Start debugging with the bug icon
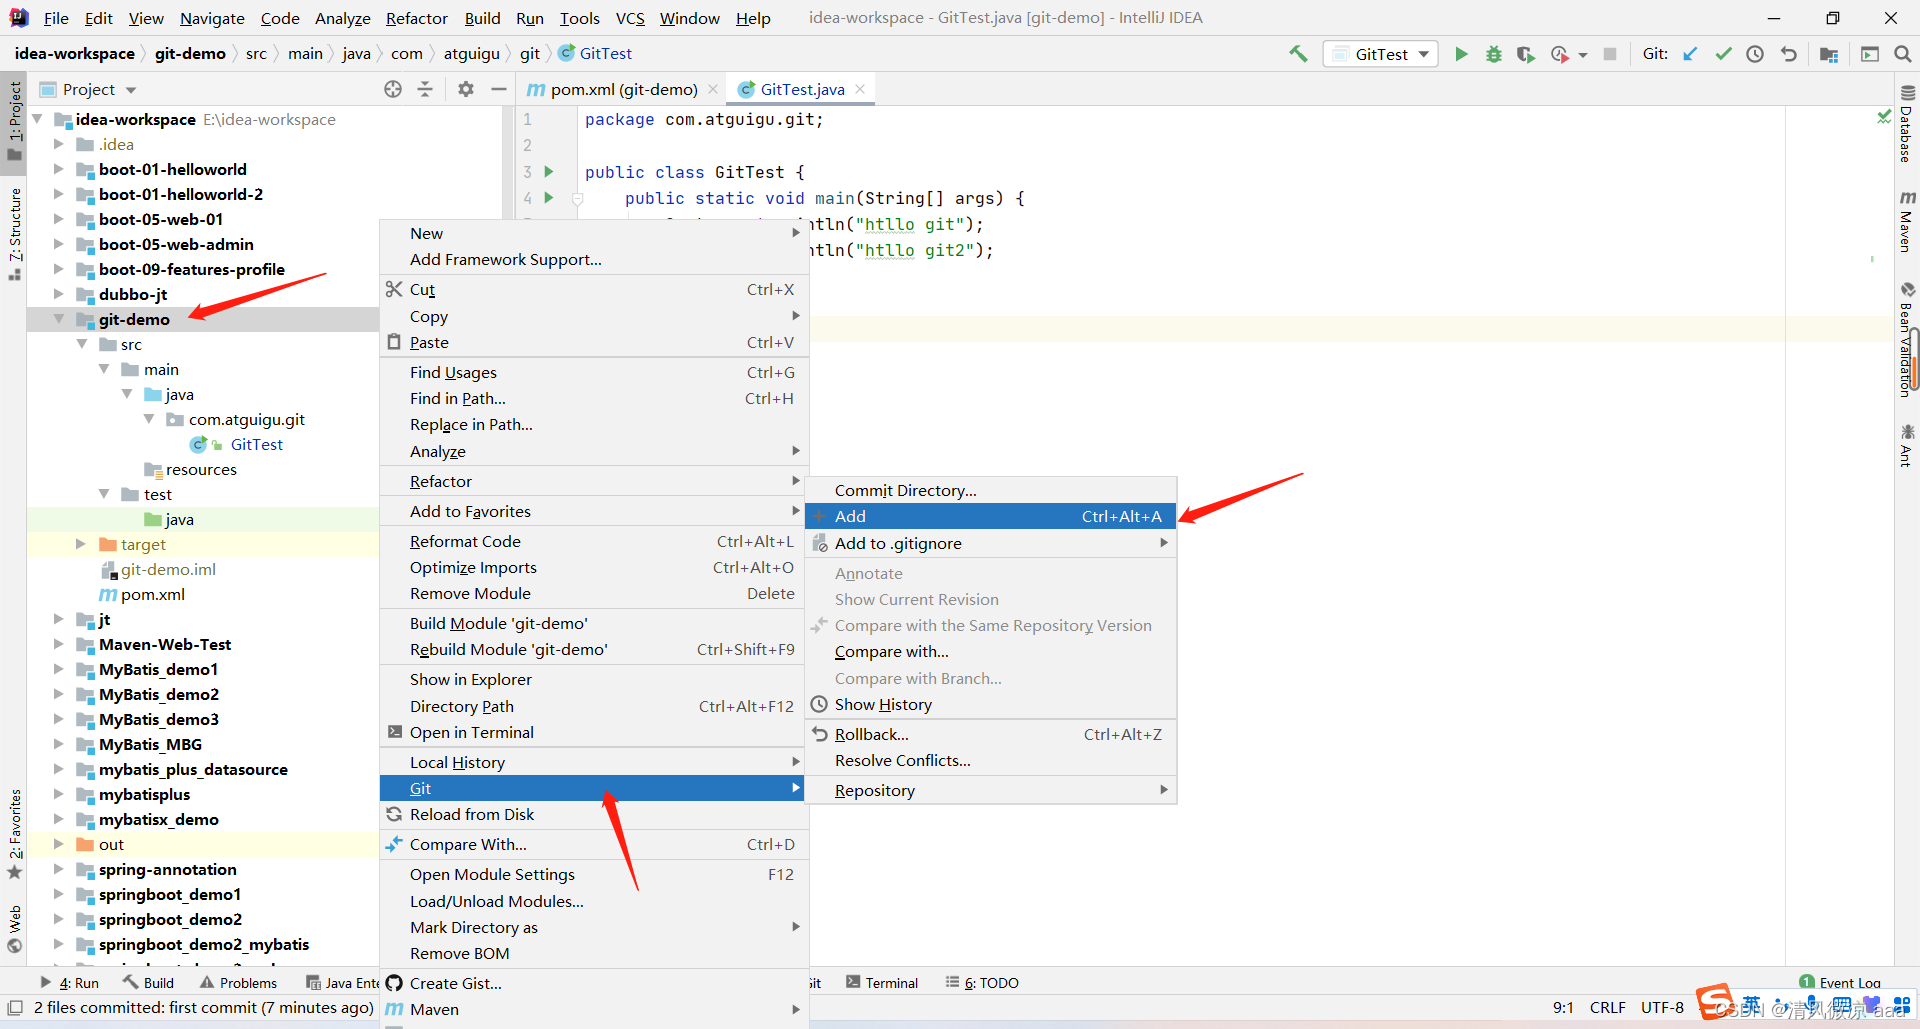Screen dimensions: 1920x1029 click(1493, 54)
